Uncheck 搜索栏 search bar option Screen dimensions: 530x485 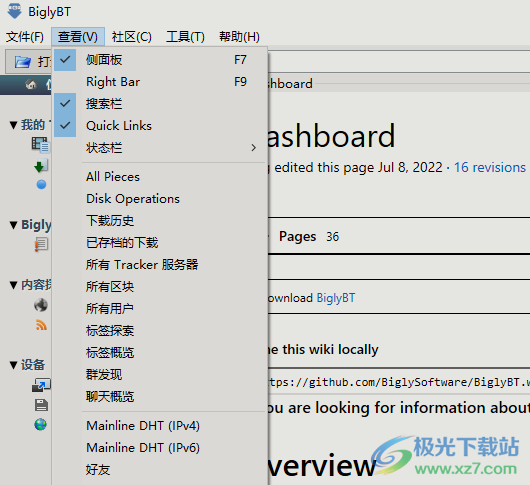click(x=159, y=104)
